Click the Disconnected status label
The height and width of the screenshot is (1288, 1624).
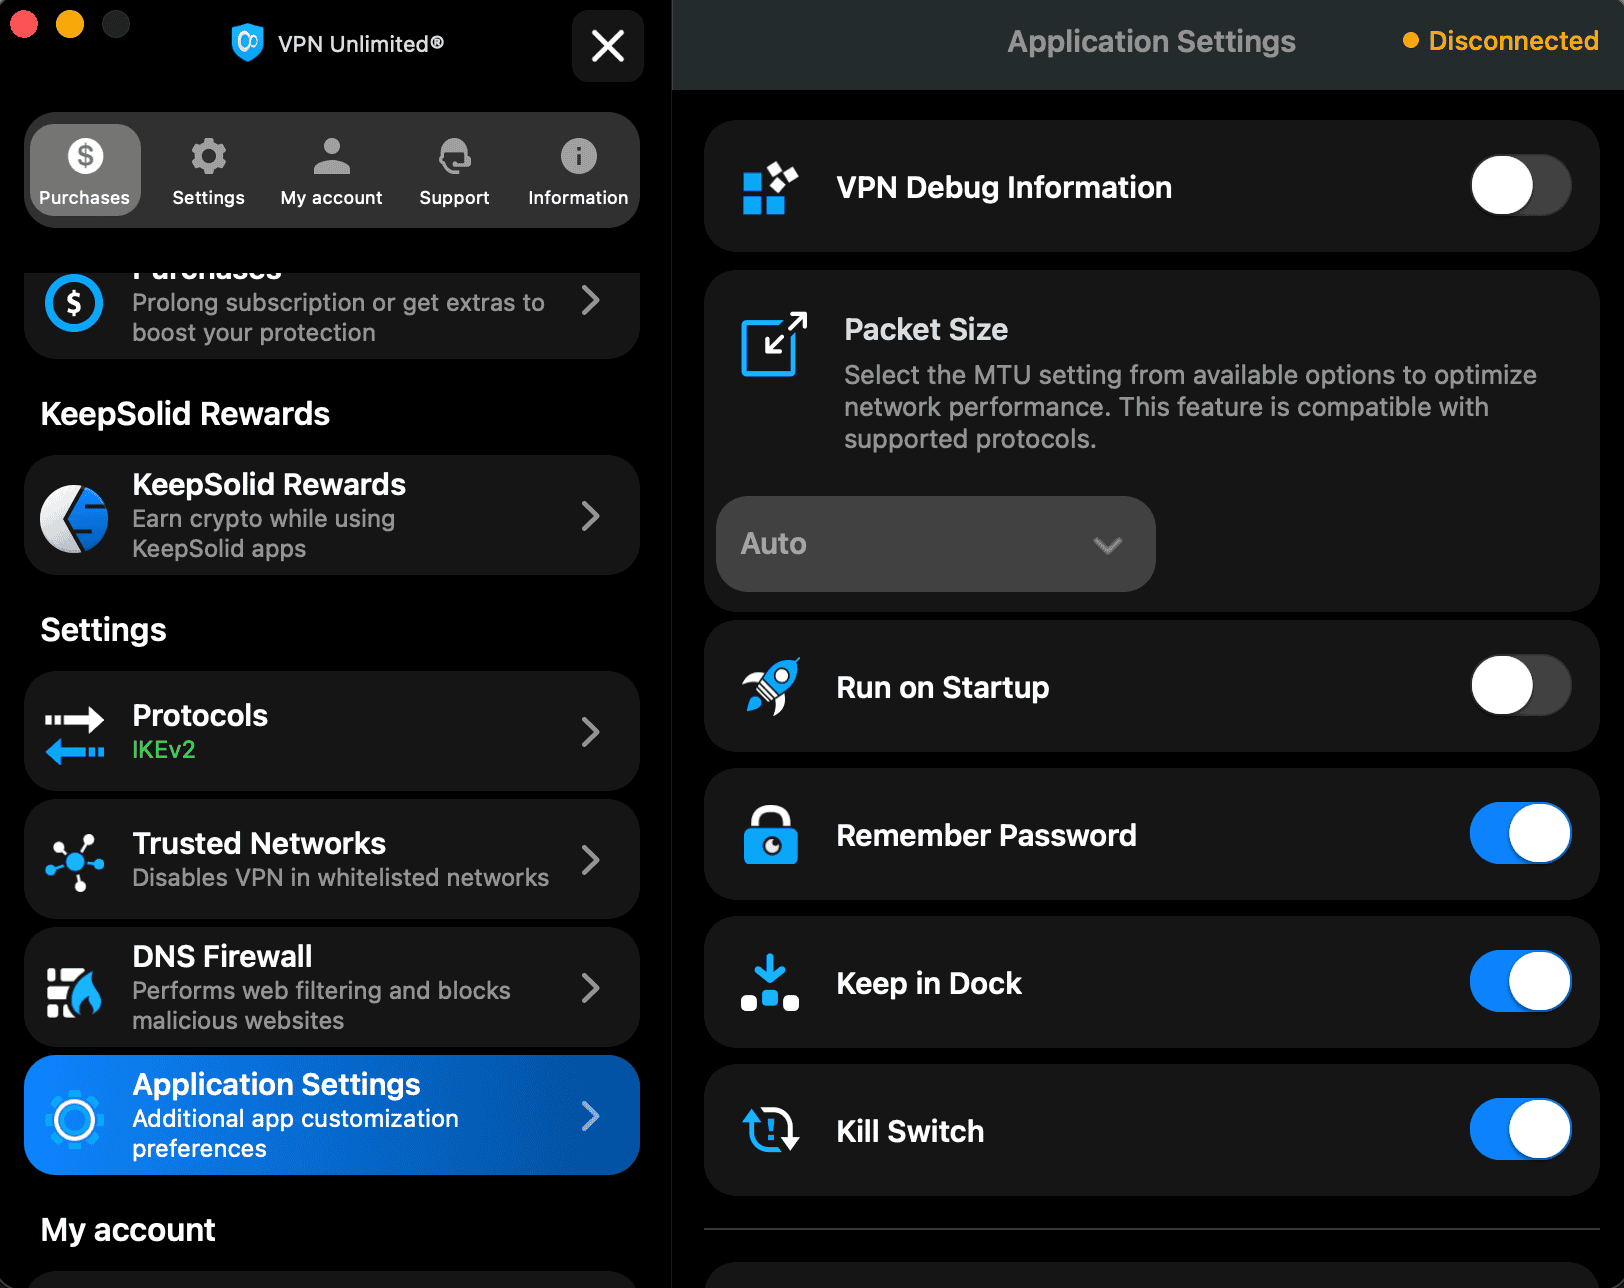pos(1513,41)
